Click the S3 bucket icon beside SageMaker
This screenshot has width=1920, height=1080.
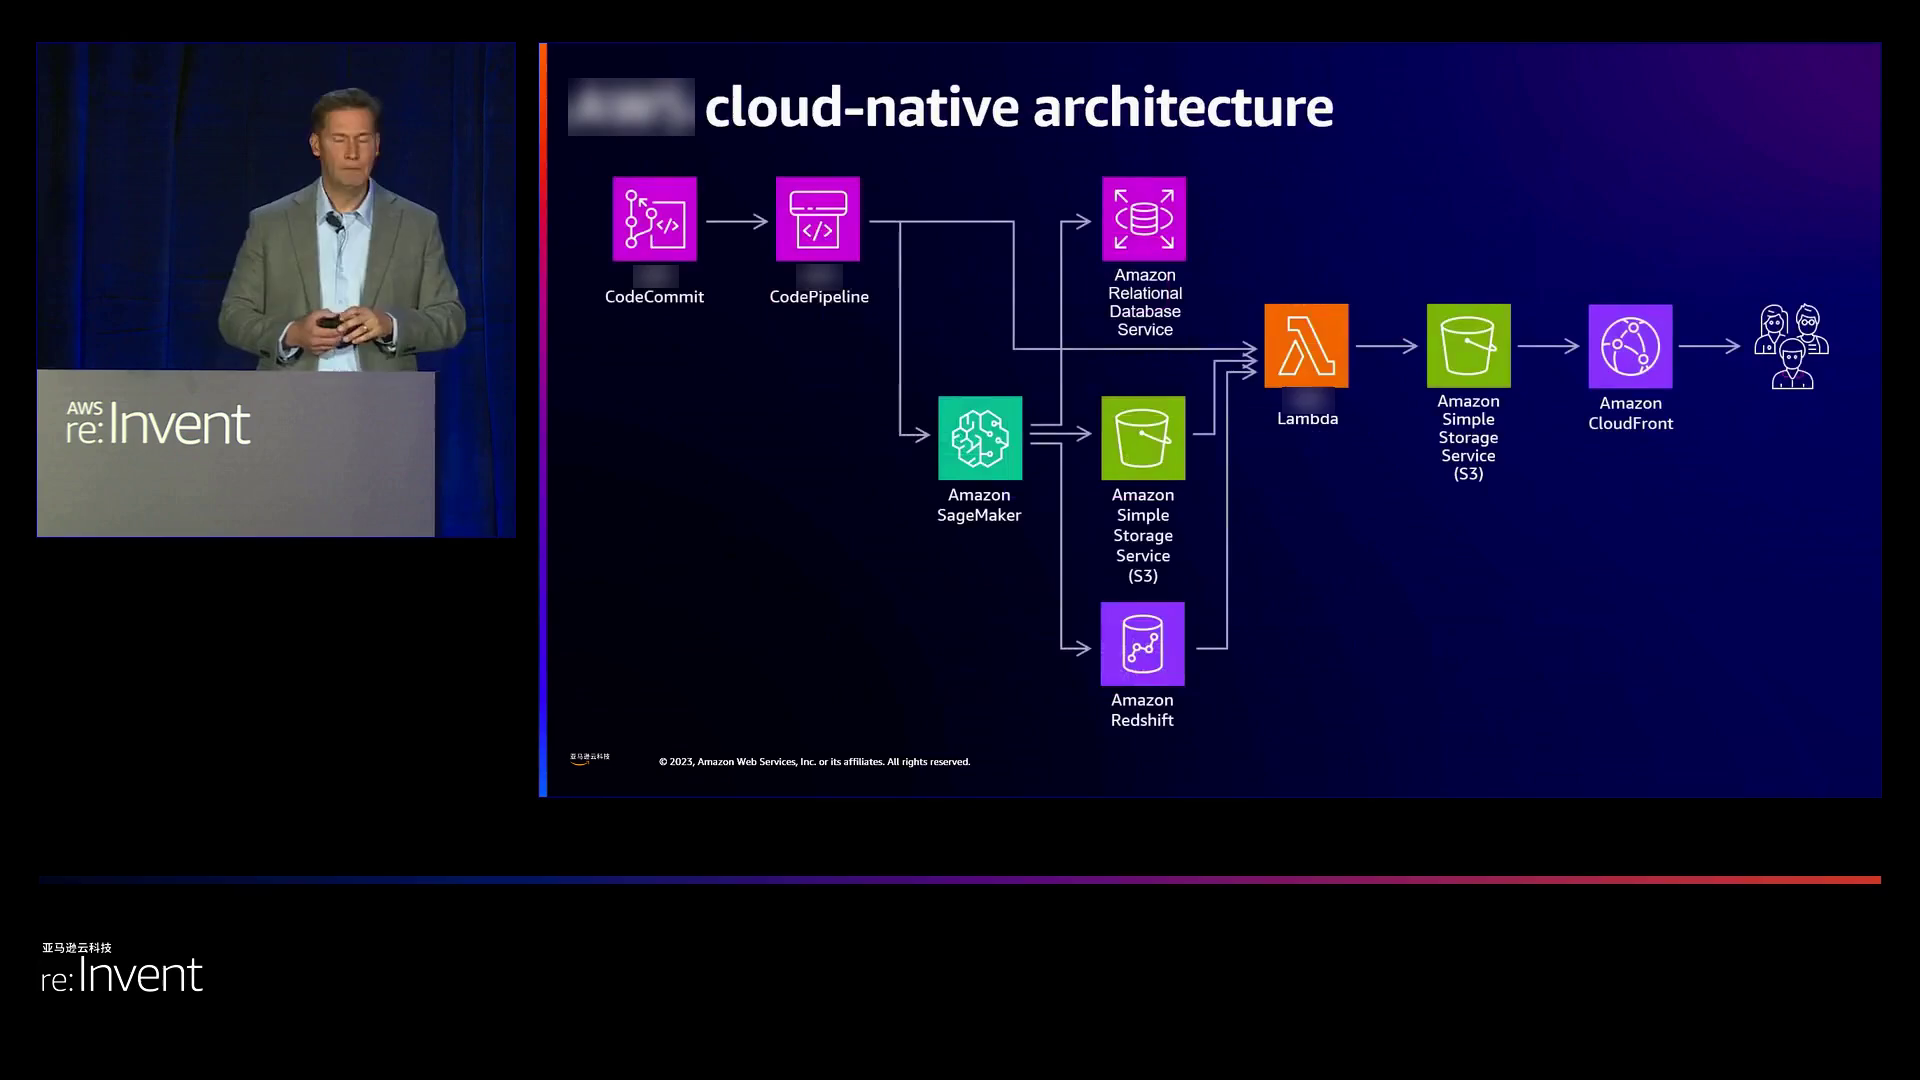point(1142,438)
